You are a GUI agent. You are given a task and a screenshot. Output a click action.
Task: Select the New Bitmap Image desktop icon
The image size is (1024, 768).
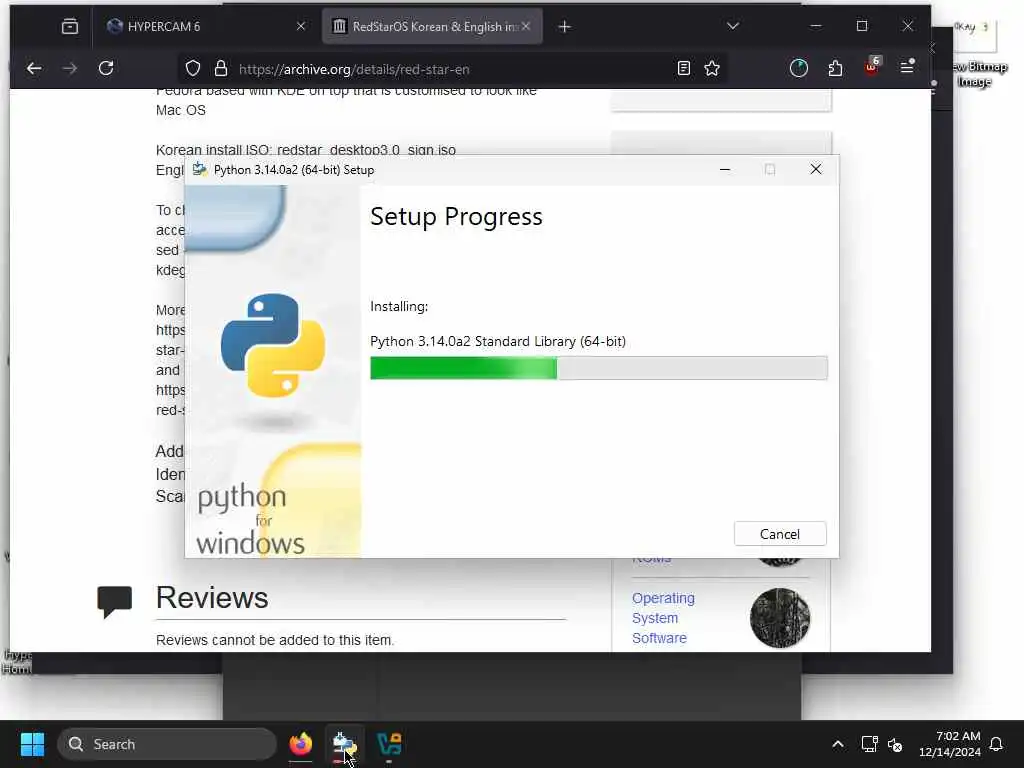(x=977, y=57)
